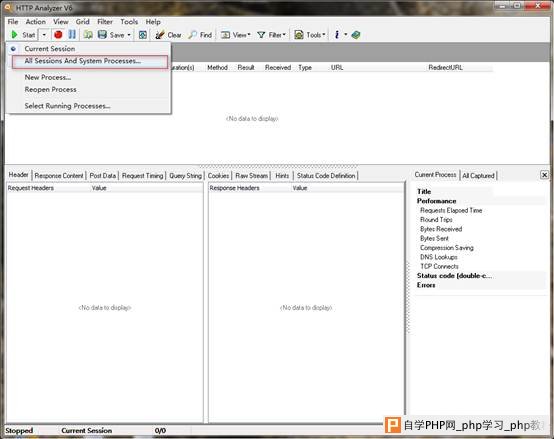This screenshot has width=554, height=439.
Task: Sort by the RedirectURL column header
Action: (x=445, y=67)
